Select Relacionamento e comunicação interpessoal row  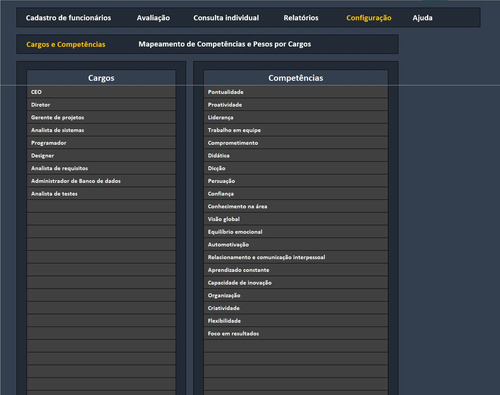[296, 257]
